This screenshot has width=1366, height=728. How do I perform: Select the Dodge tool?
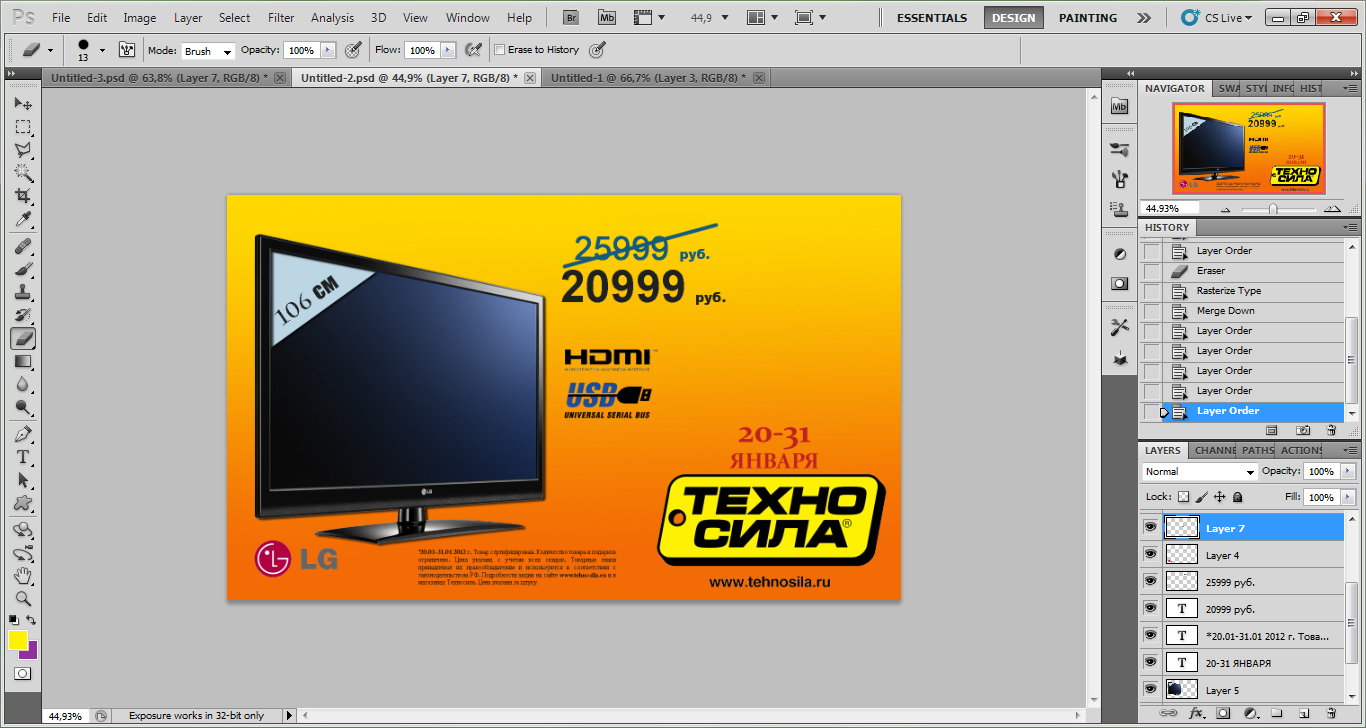coord(23,407)
